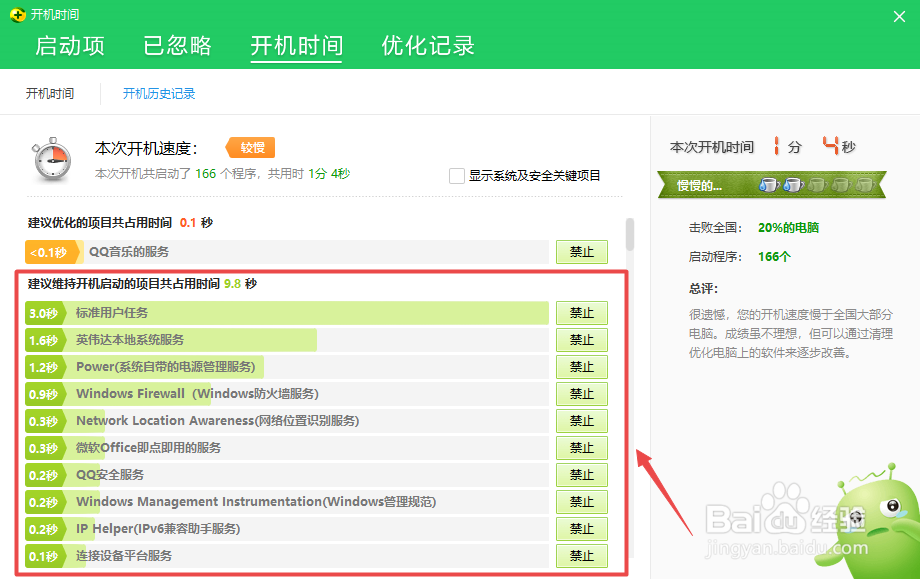Click 禁止 for Network Location Awareness
This screenshot has width=920, height=580.
(581, 420)
